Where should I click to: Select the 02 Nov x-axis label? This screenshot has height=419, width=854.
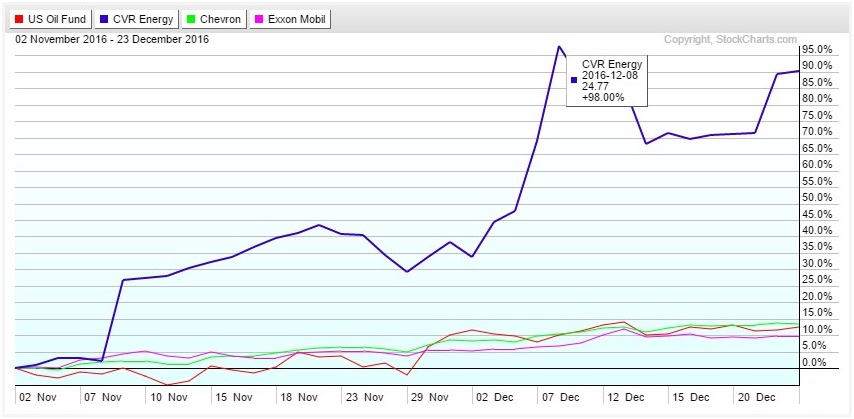(x=36, y=396)
